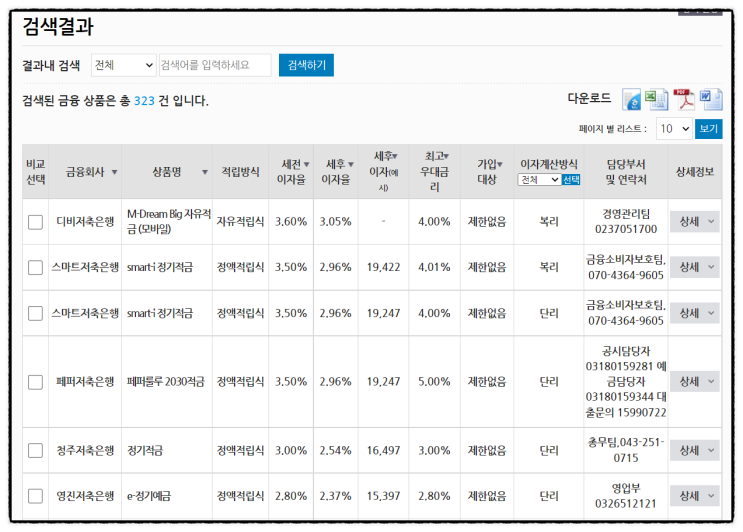
Task: Click 담당부서 및 연락처 column header
Action: 626,172
